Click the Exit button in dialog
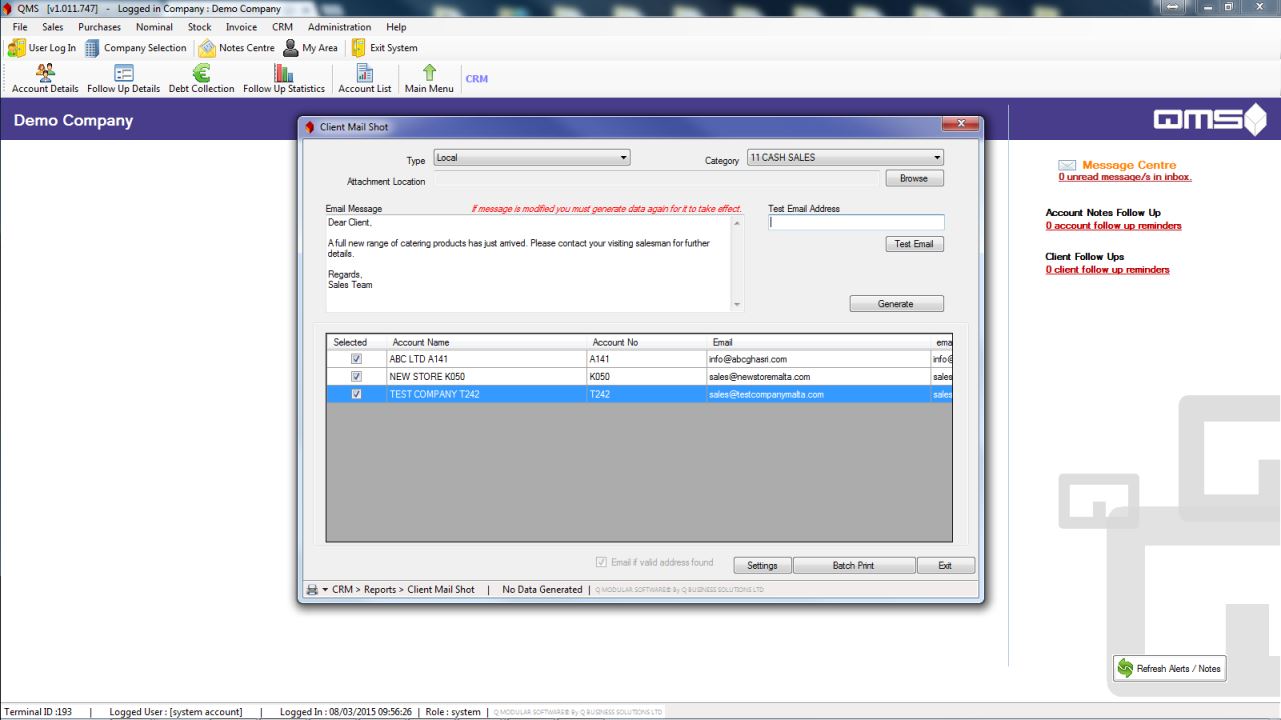1281x720 pixels. 945,566
